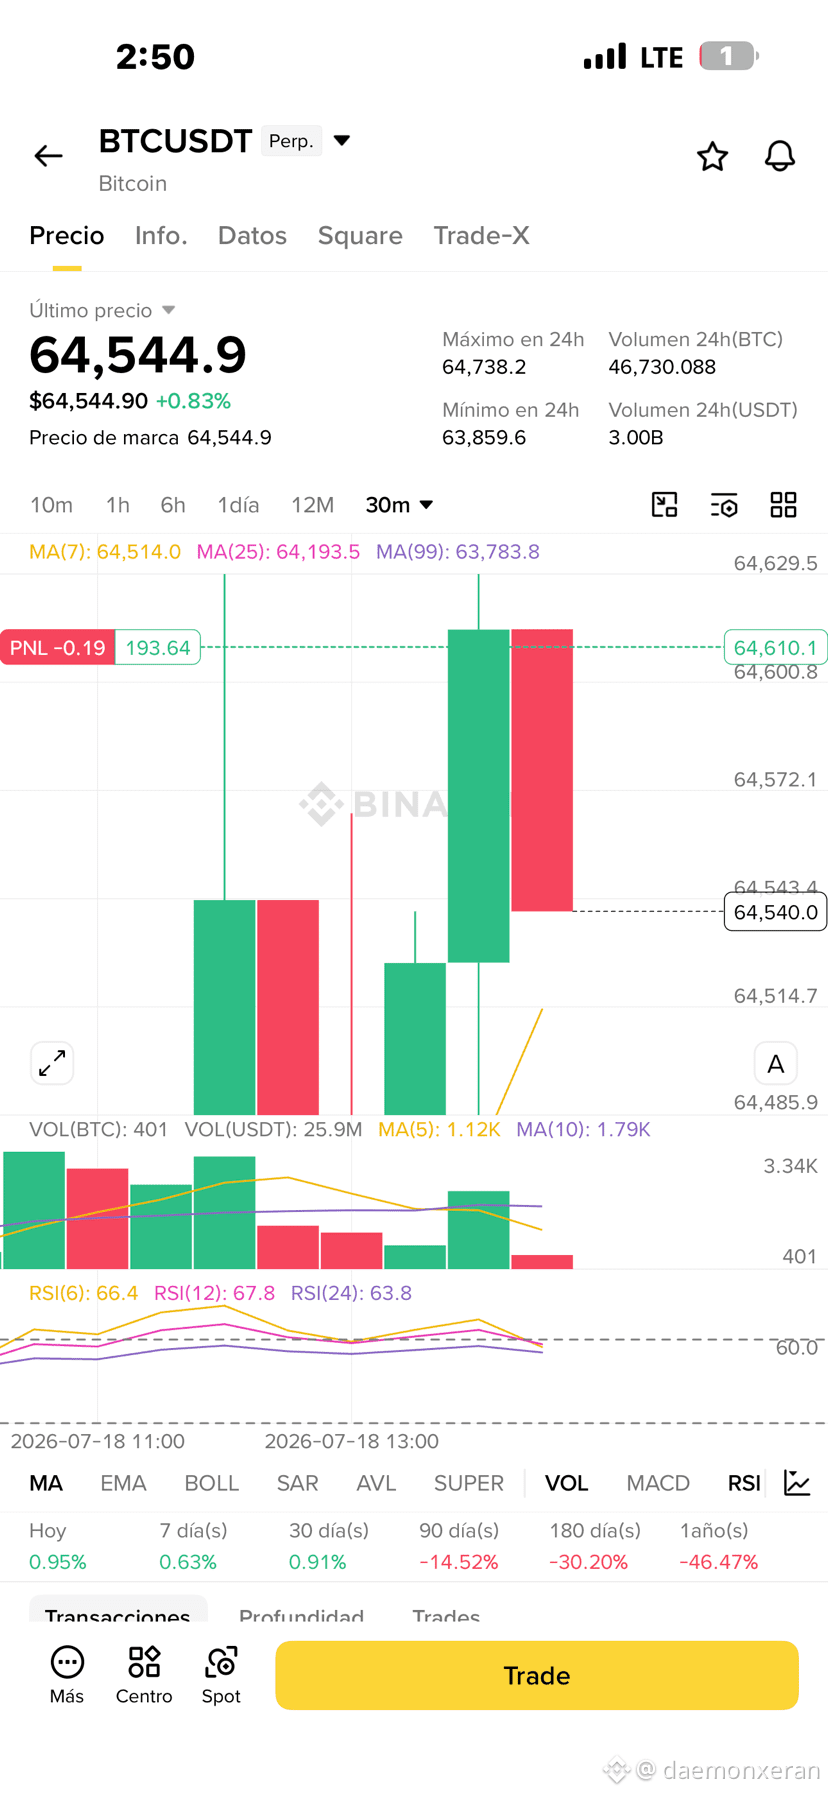This screenshot has width=828, height=1795.
Task: Toggle VOL sub-indicator
Action: 566,1483
